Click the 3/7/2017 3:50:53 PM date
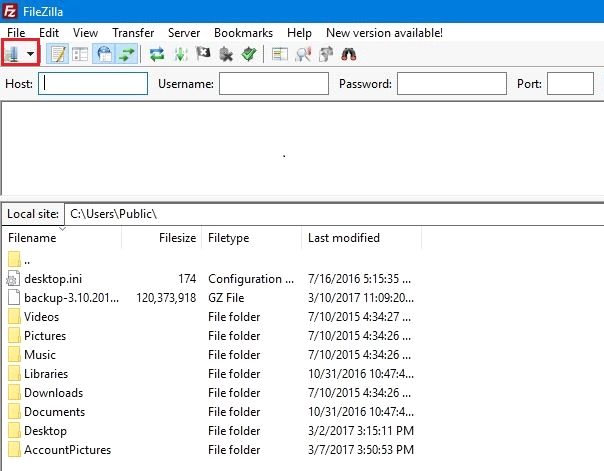Image resolution: width=604 pixels, height=471 pixels. click(x=361, y=450)
